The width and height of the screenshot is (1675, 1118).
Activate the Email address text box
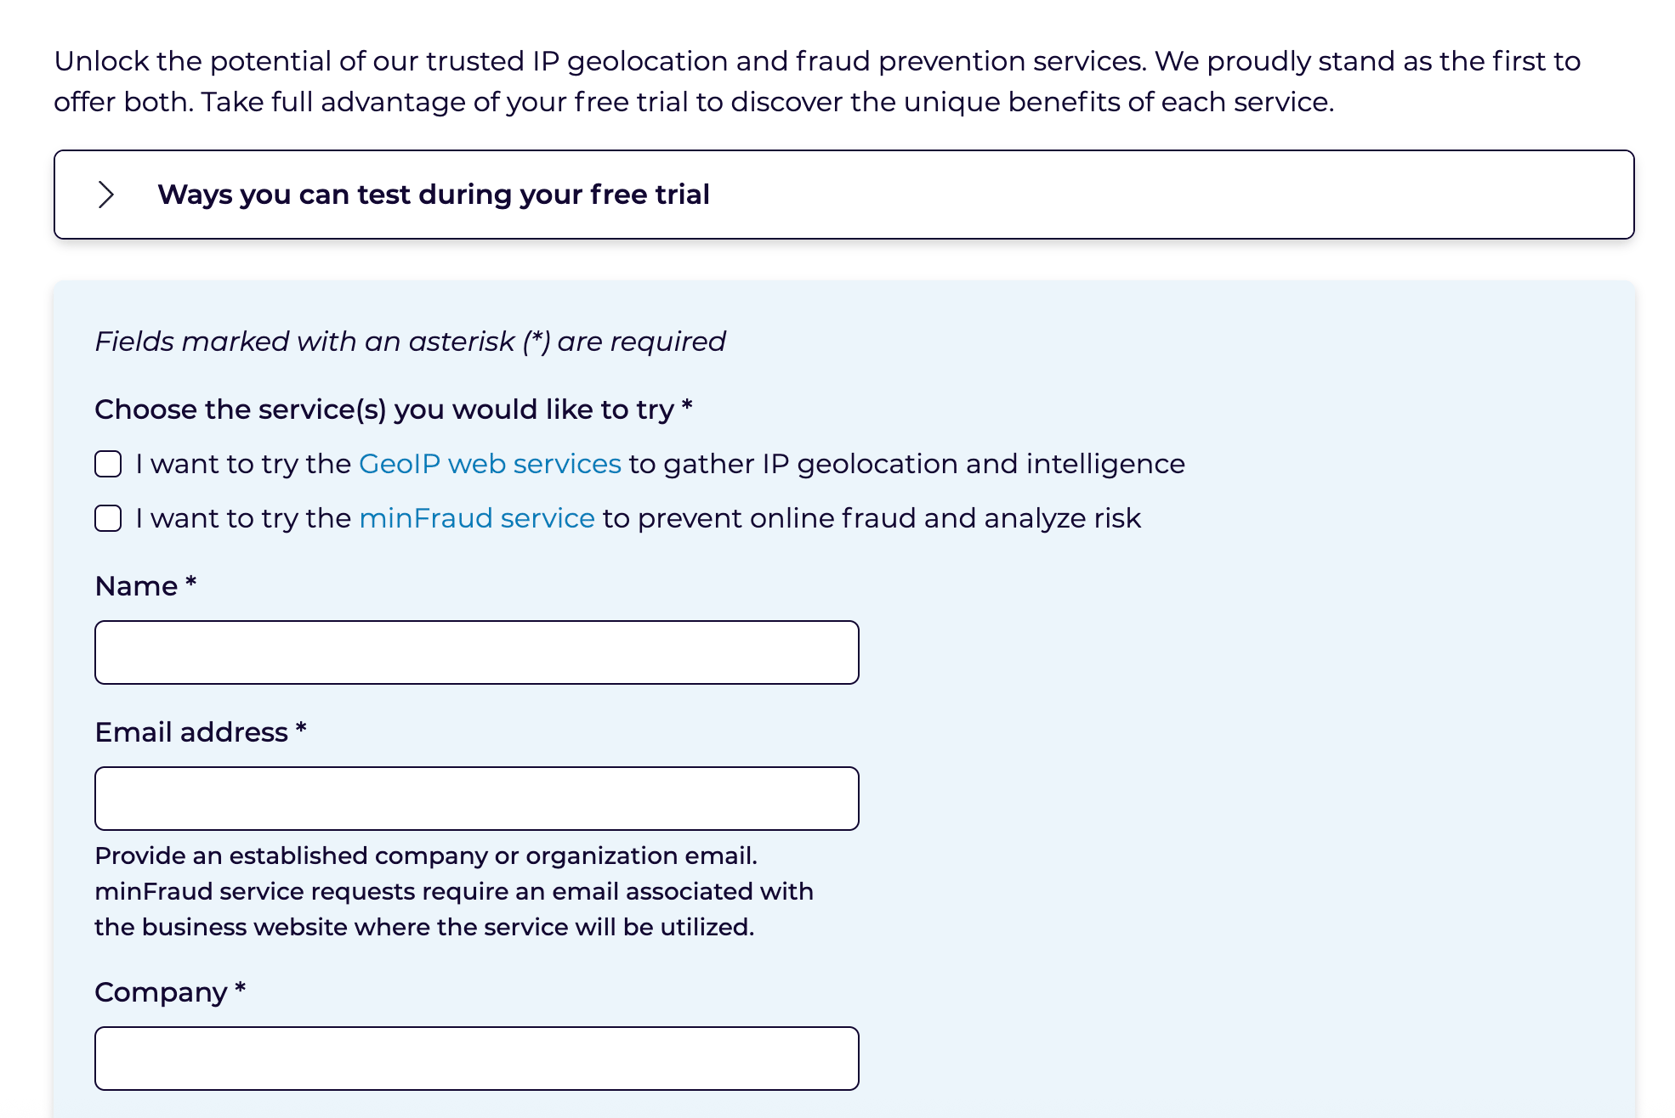pos(476,797)
